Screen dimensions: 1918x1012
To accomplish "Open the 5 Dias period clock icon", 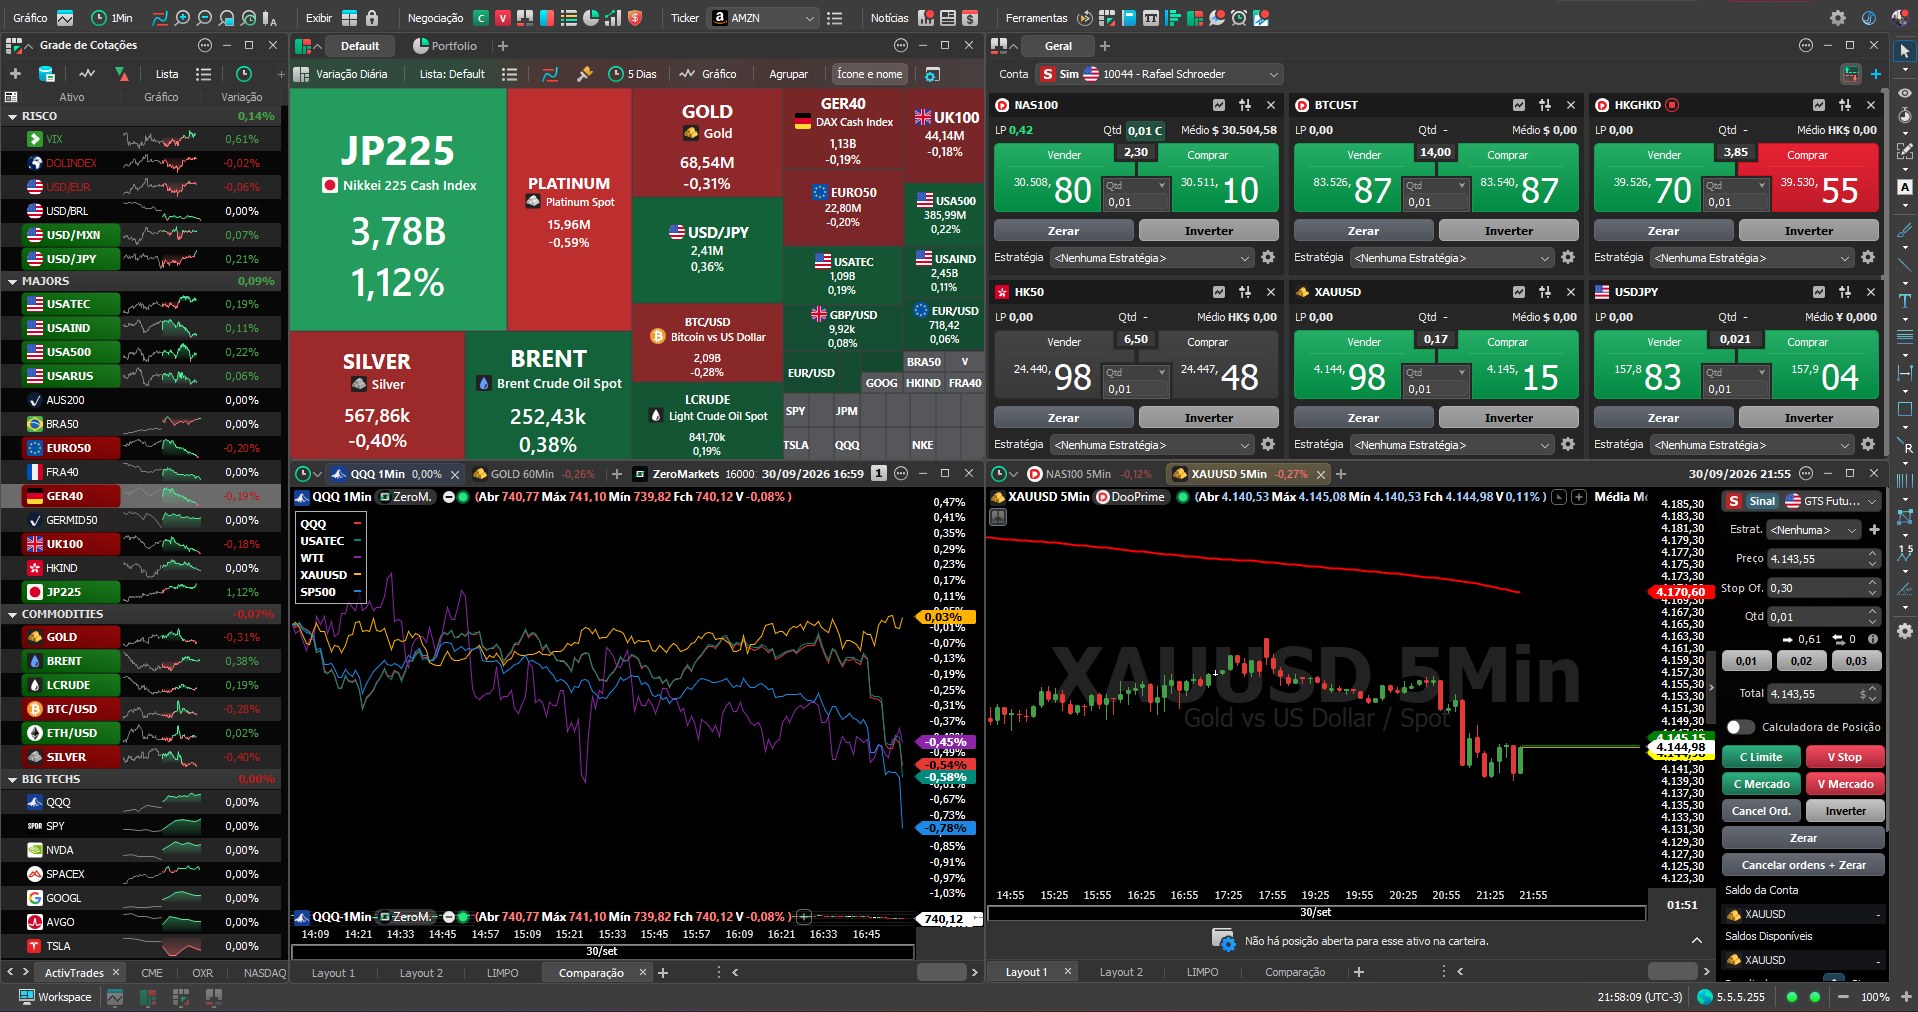I will [x=617, y=74].
